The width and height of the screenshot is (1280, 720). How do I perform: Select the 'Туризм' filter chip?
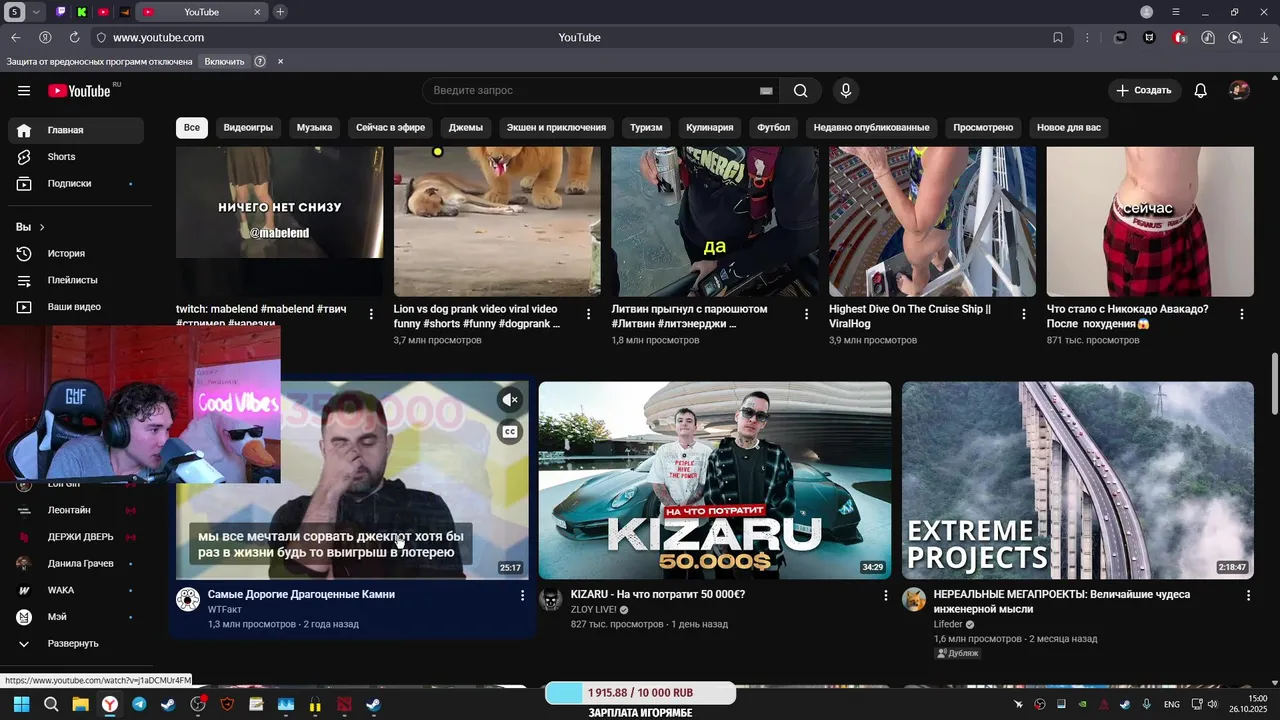click(646, 128)
